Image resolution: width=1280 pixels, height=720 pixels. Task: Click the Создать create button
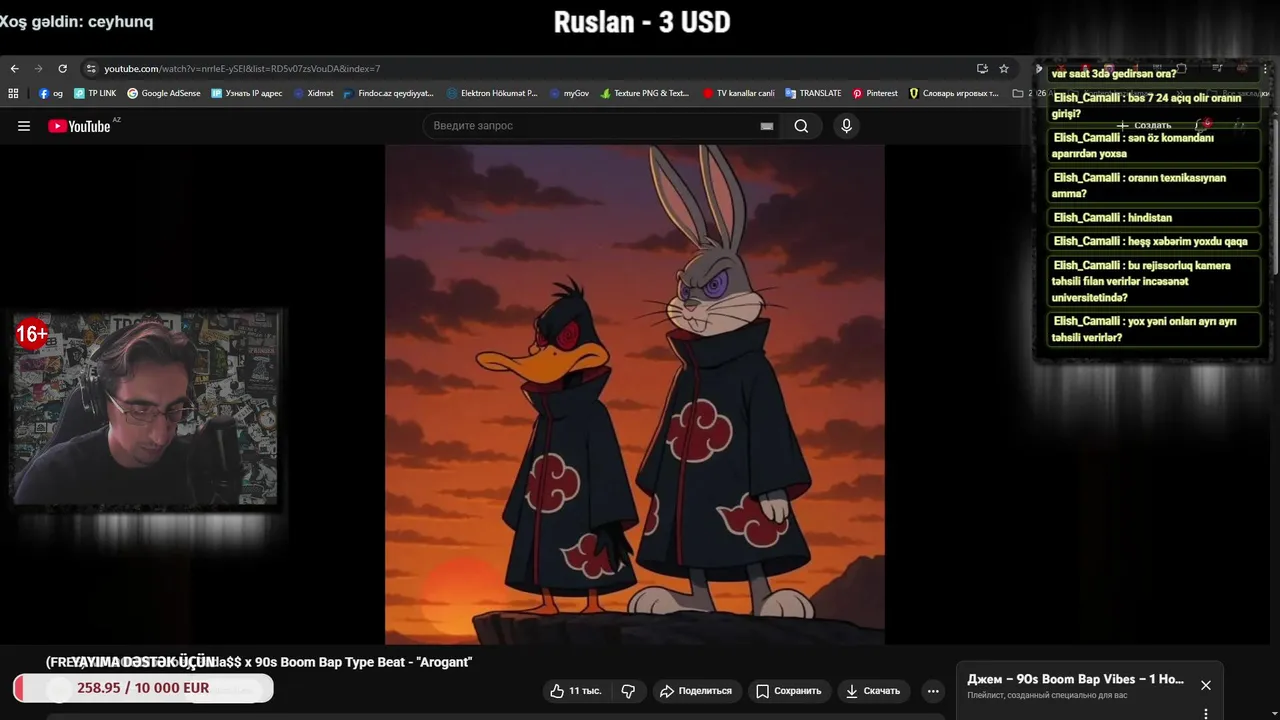(1144, 126)
